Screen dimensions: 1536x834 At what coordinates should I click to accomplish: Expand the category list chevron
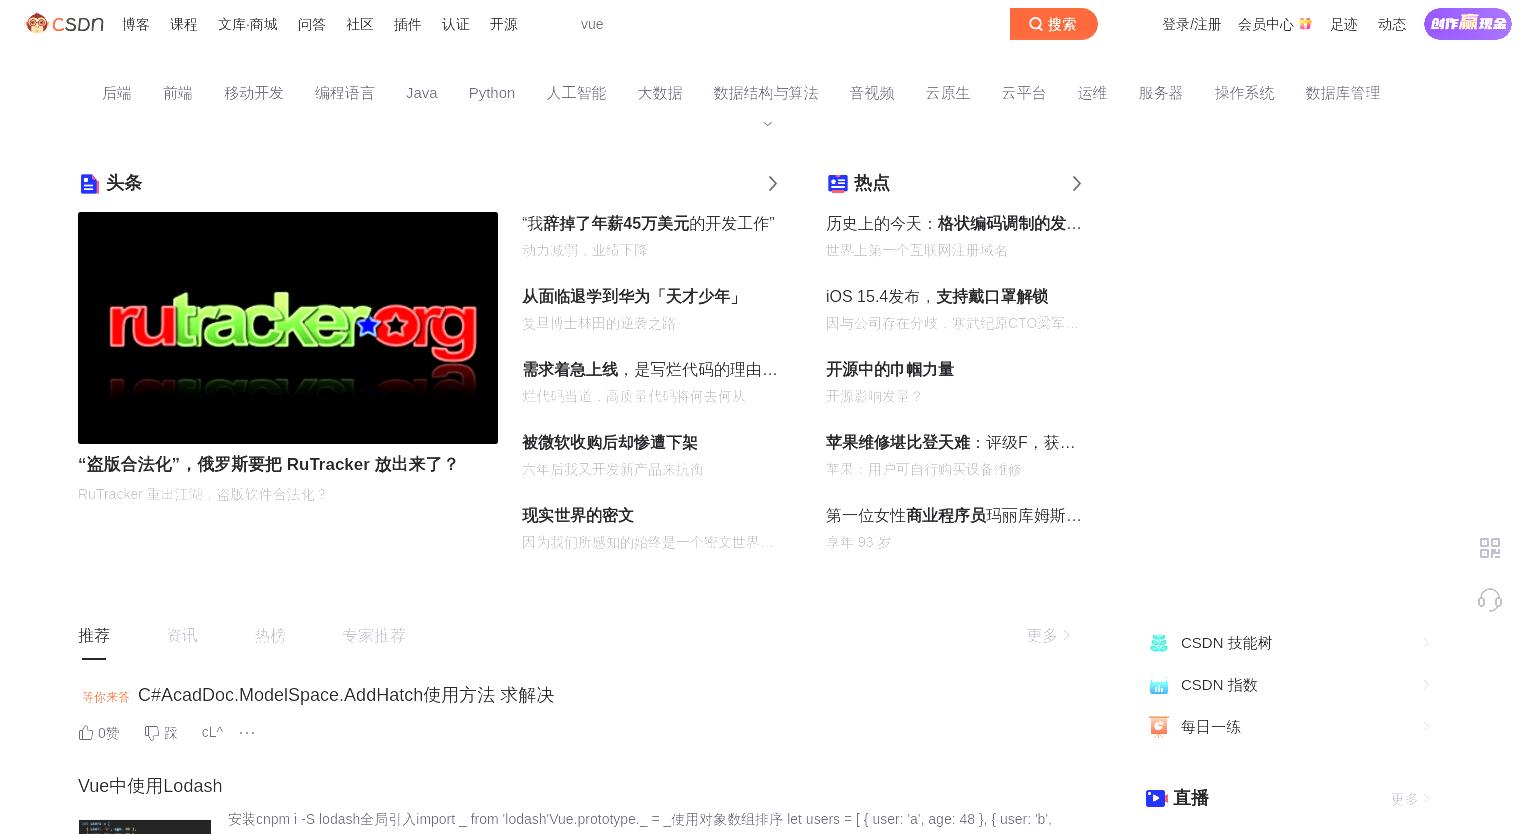point(768,124)
